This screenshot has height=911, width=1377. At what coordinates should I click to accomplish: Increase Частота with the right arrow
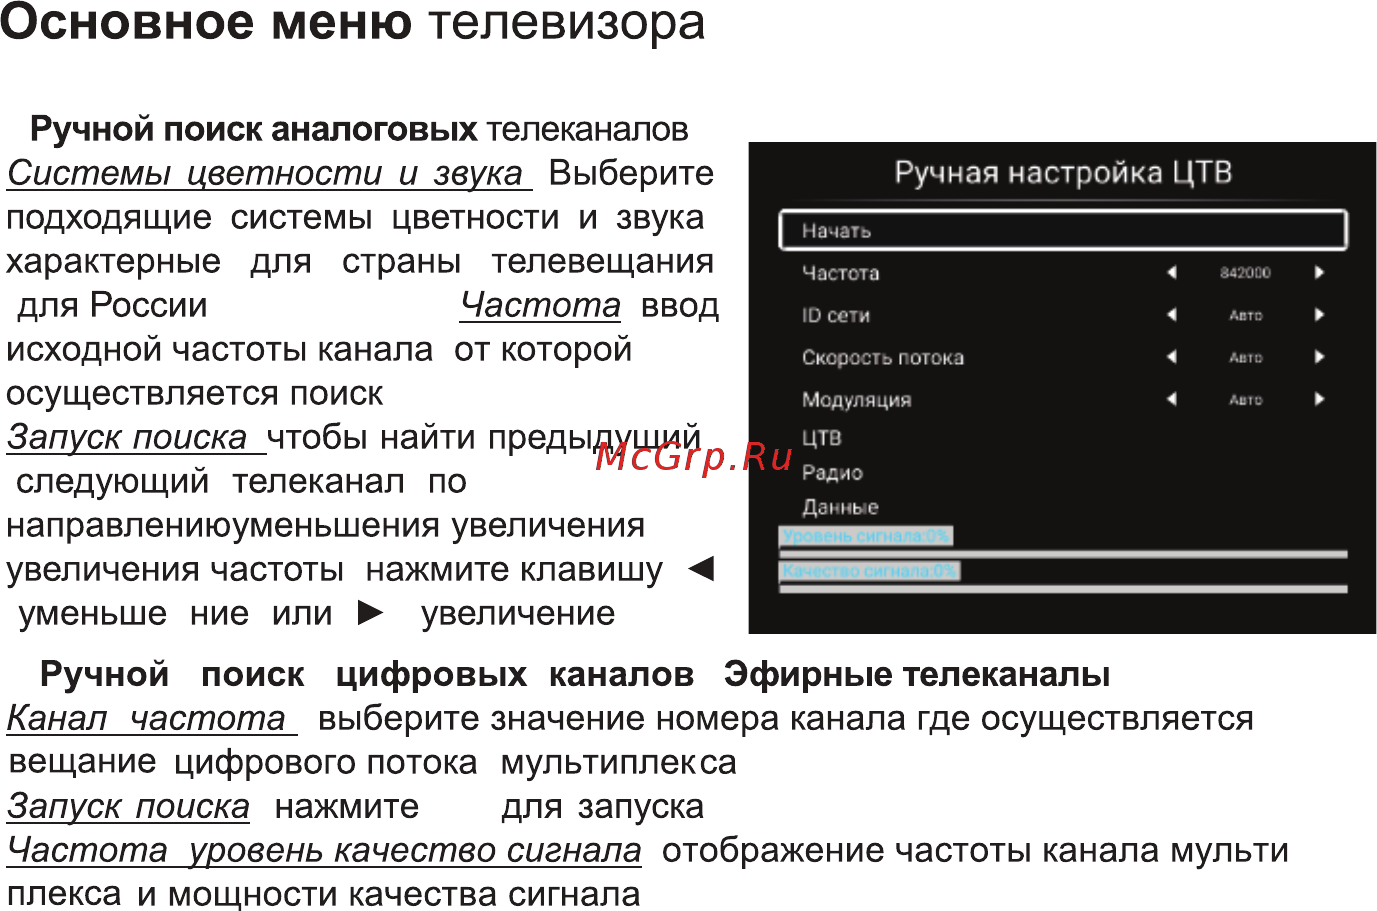[x=1319, y=272]
